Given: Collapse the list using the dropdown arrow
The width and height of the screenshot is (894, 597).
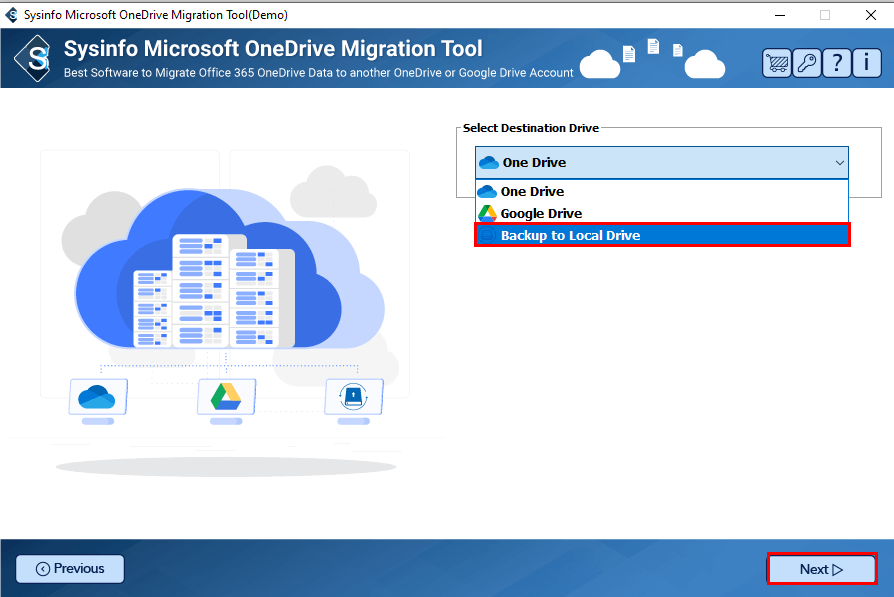Looking at the screenshot, I should pos(839,163).
